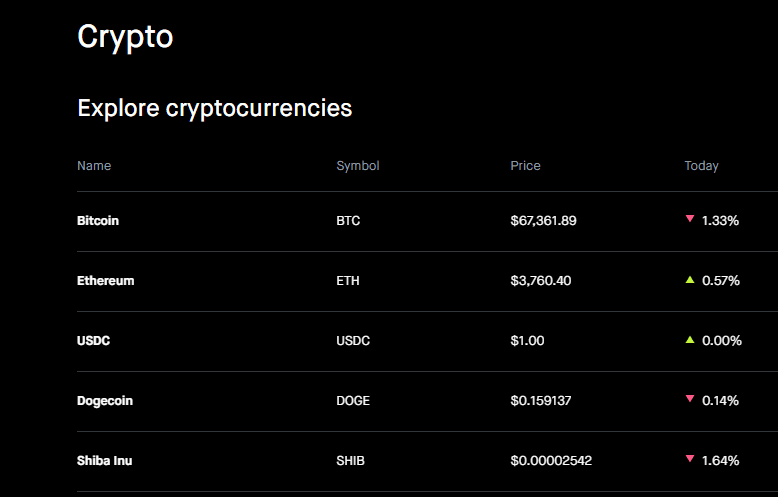Click the Today column header
This screenshot has height=497, width=778.
pos(701,166)
